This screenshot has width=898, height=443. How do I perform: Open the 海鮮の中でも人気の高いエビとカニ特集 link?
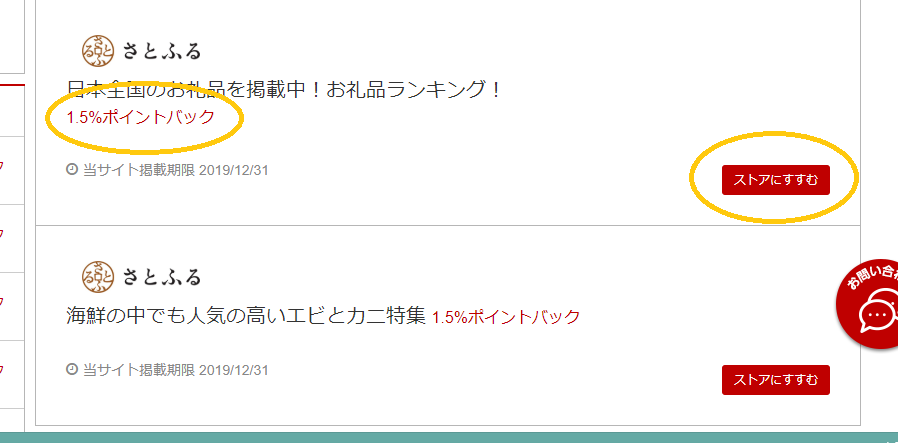[245, 315]
